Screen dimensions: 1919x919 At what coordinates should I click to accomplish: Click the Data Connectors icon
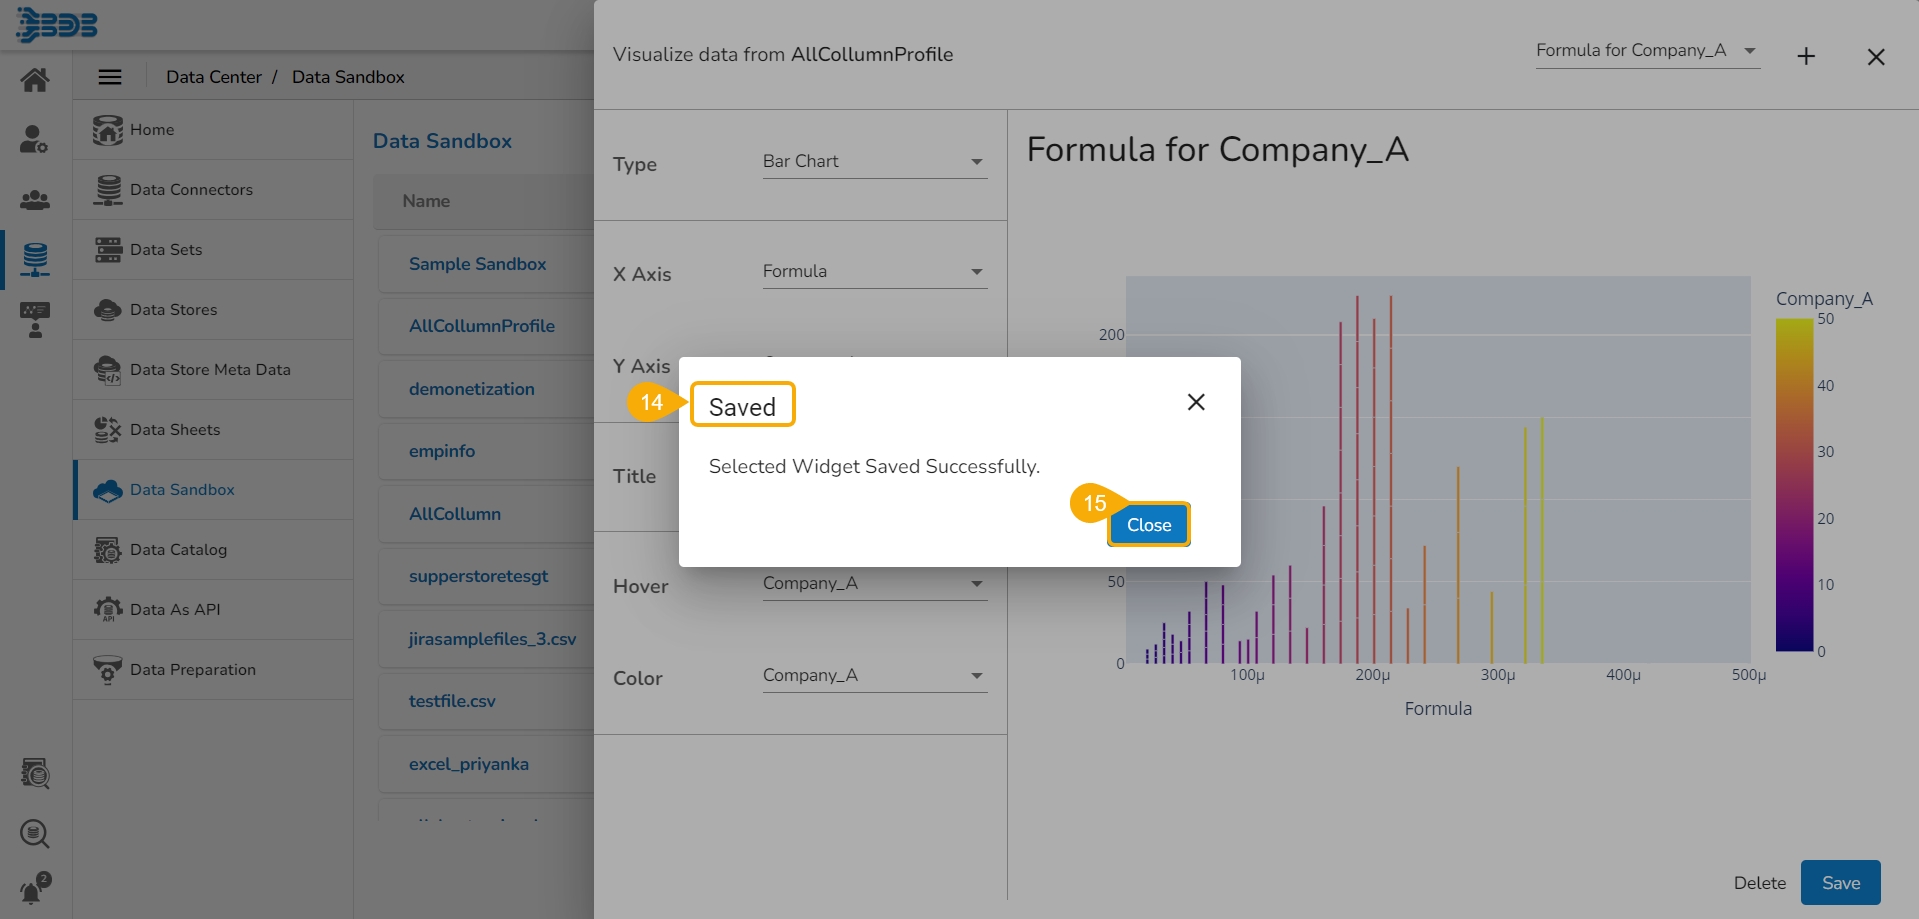coord(107,190)
